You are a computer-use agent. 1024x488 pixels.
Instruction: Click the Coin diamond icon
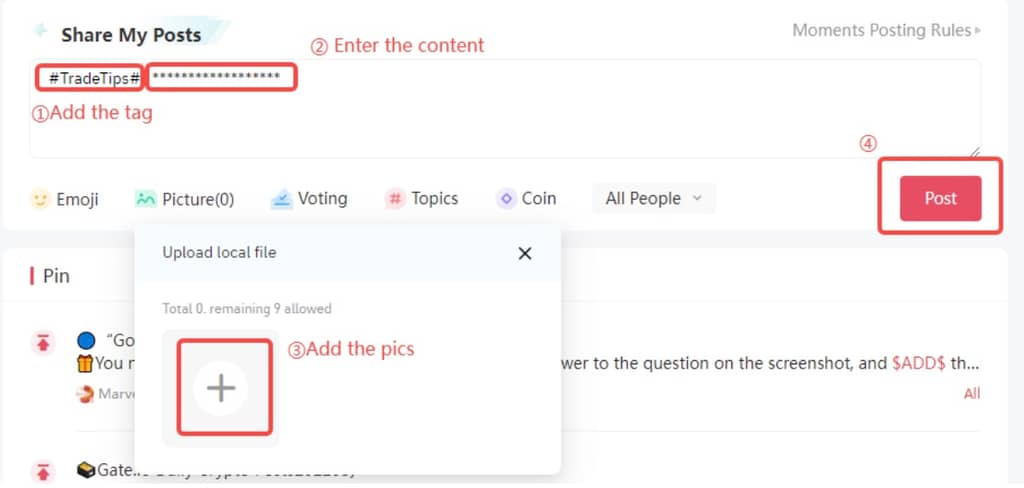click(x=506, y=199)
